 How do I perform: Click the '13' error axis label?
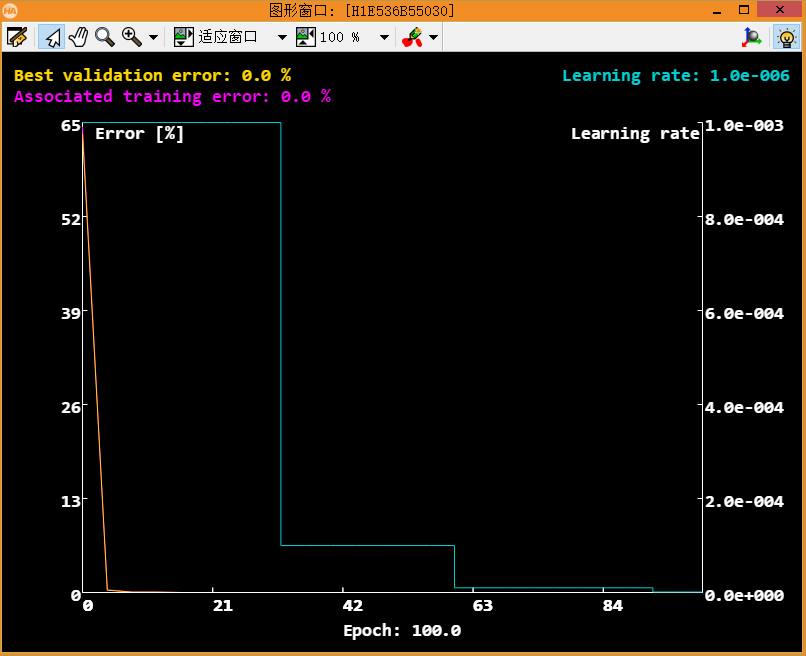coord(71,501)
